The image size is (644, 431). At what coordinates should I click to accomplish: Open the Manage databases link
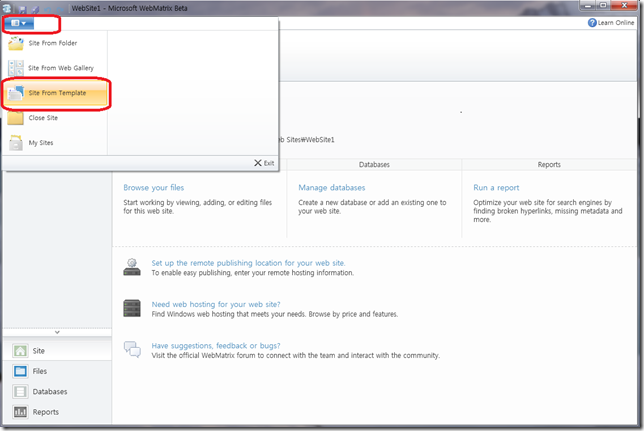pos(331,188)
